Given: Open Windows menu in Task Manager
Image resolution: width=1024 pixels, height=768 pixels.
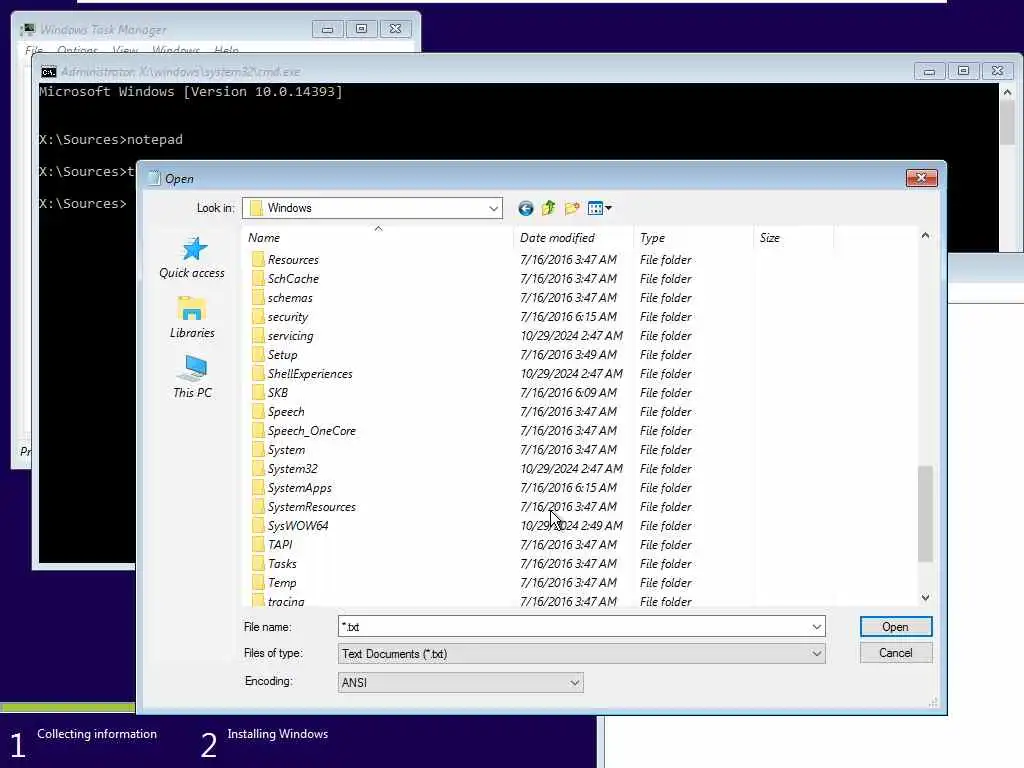Looking at the screenshot, I should [176, 50].
